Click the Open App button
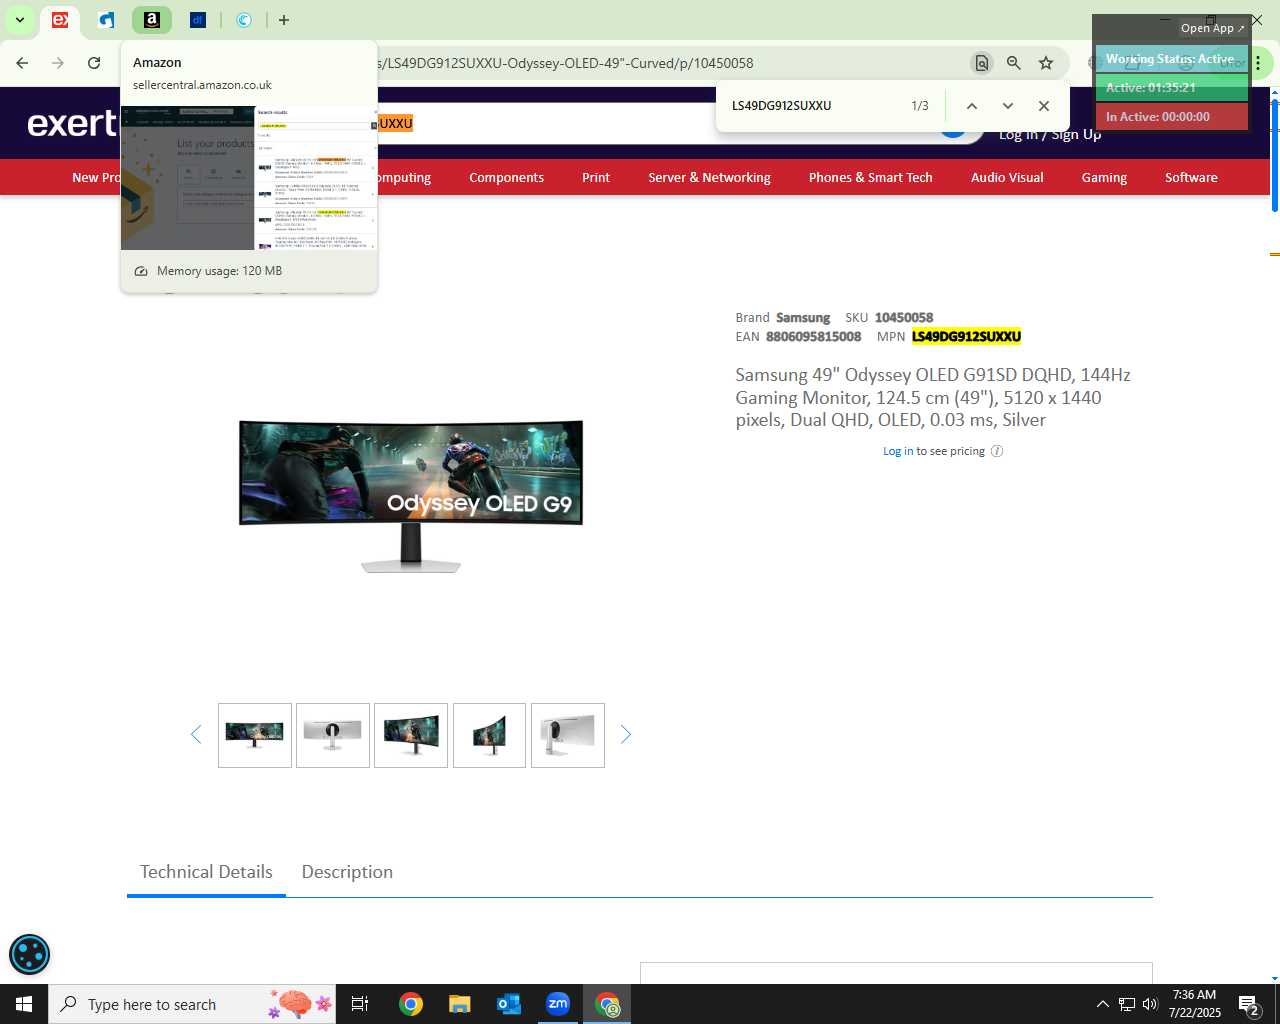Image resolution: width=1280 pixels, height=1024 pixels. tap(1212, 28)
